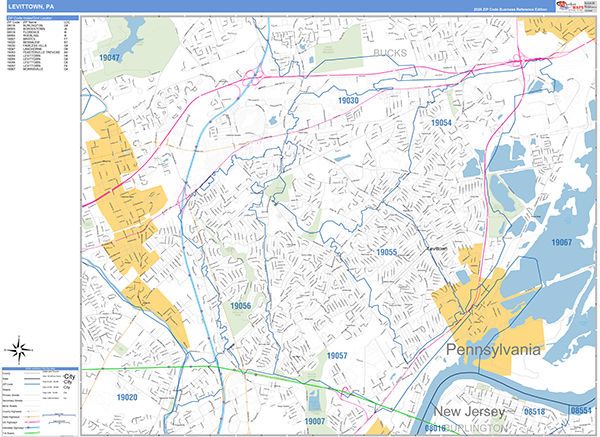
Task: Click the small Levittown place label
Action: 437,248
